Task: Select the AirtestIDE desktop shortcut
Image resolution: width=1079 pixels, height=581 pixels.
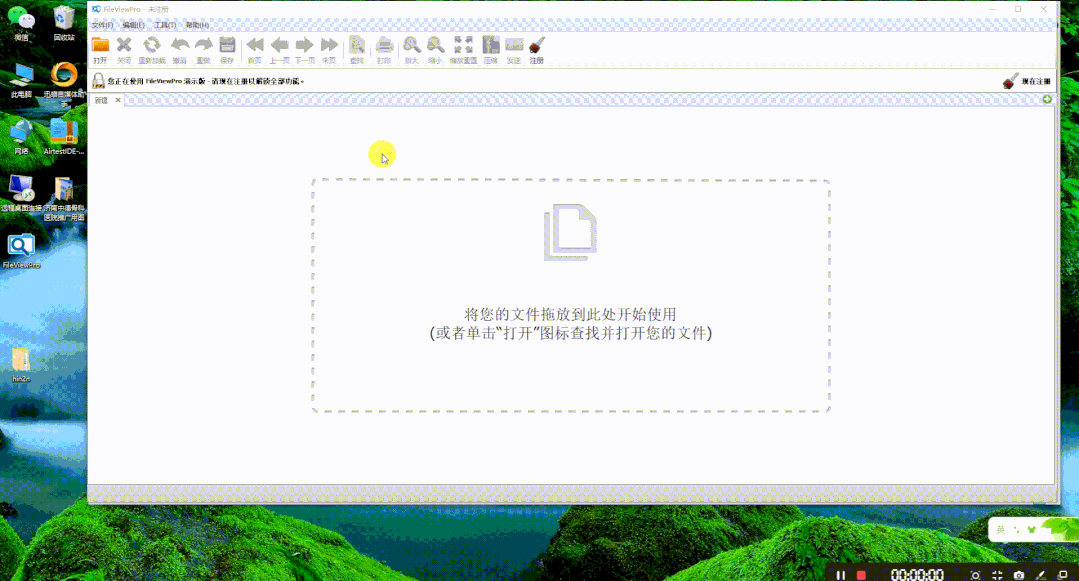Action: 64,137
